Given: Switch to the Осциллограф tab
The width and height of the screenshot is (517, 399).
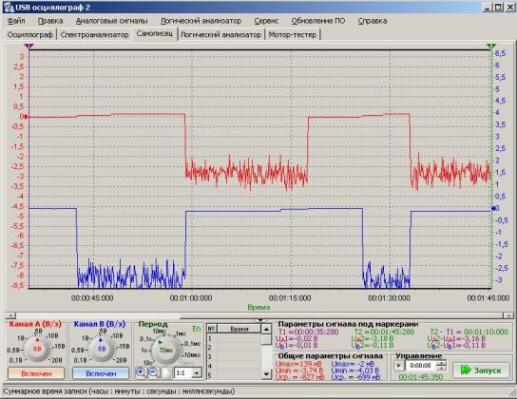Looking at the screenshot, I should pos(30,34).
